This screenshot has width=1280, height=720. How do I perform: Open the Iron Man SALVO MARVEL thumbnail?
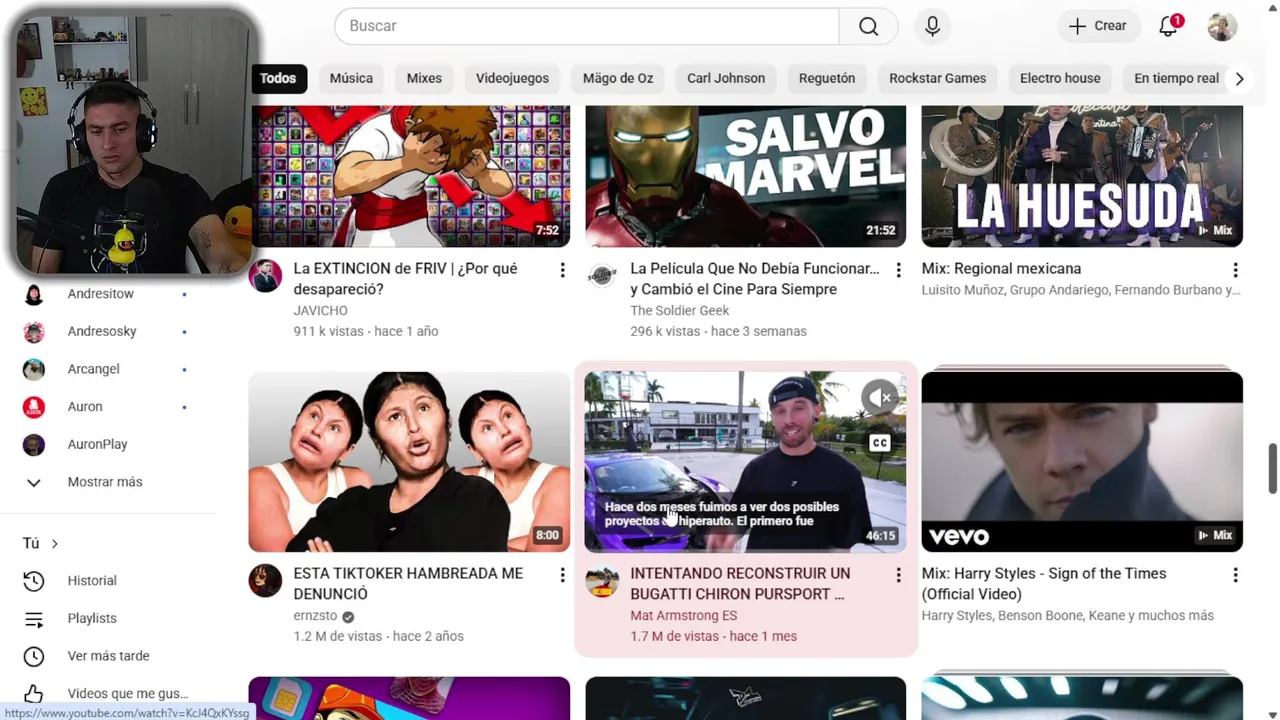pos(746,176)
